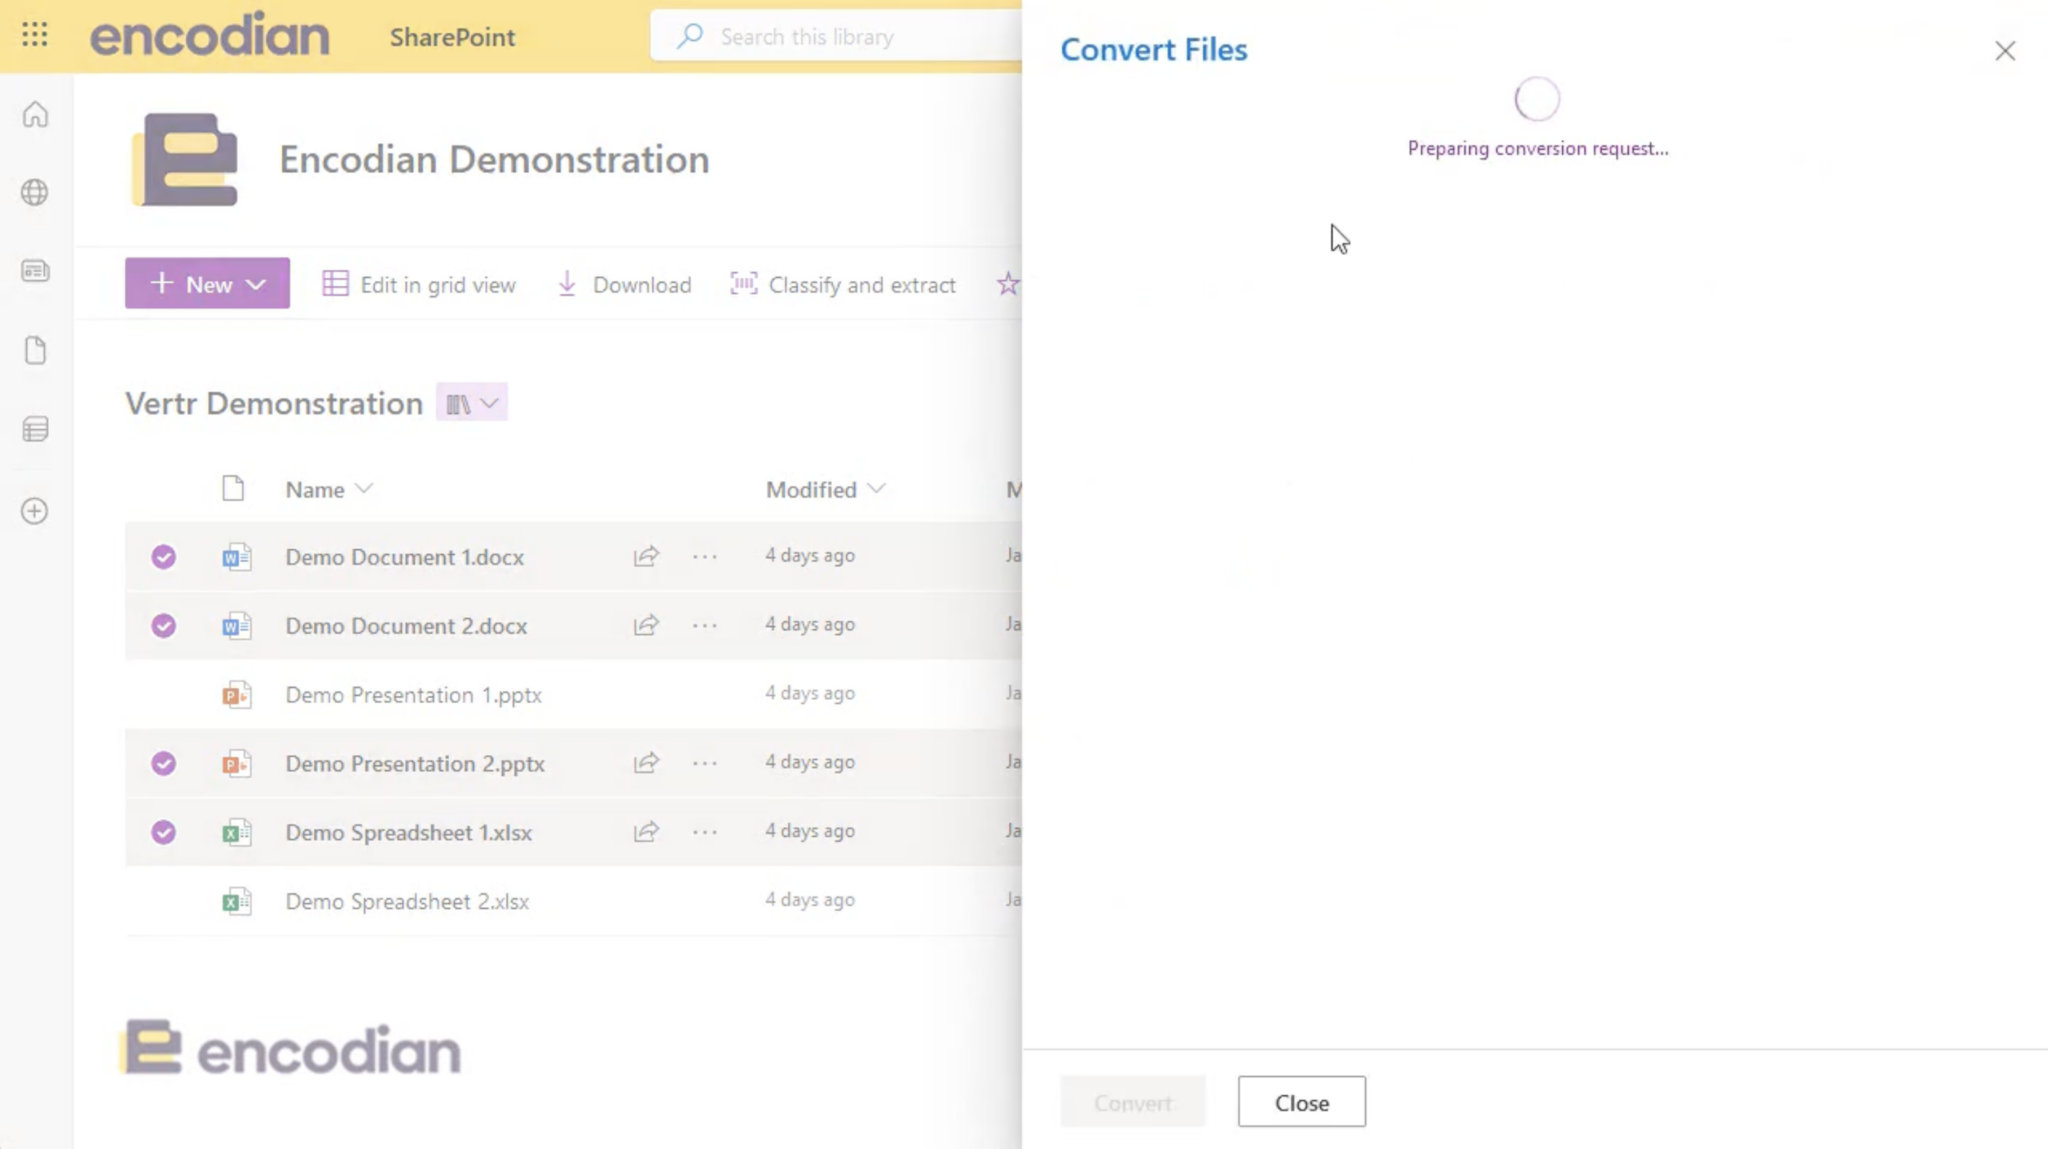Click Excel icon of Demo Spreadsheet 2.xlsx

(236, 902)
